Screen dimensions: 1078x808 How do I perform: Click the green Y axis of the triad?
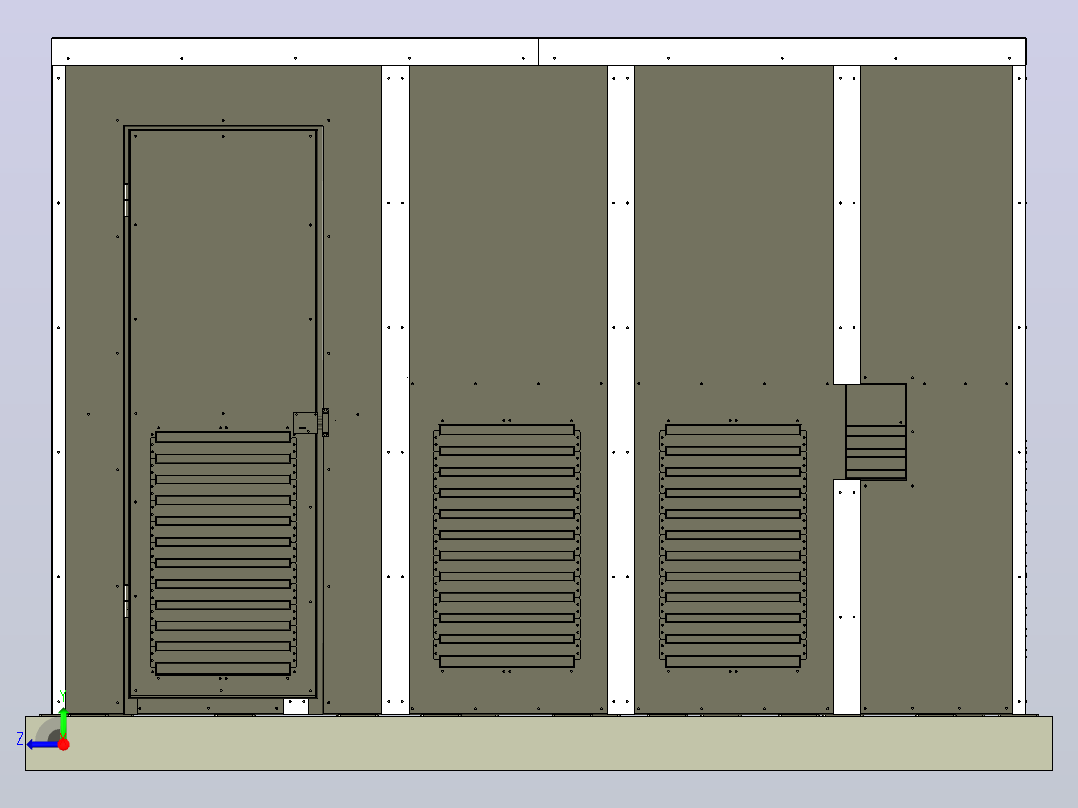(x=63, y=723)
